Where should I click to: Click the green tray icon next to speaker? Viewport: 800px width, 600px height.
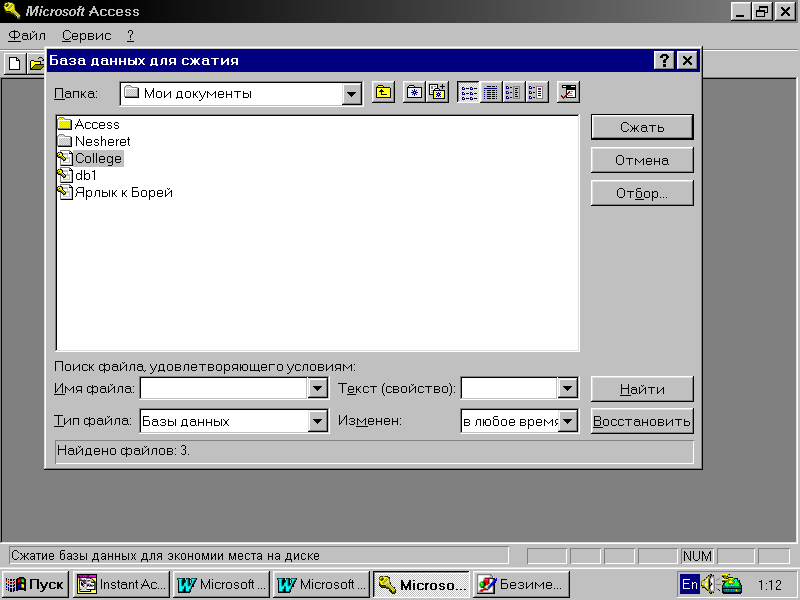coord(731,584)
